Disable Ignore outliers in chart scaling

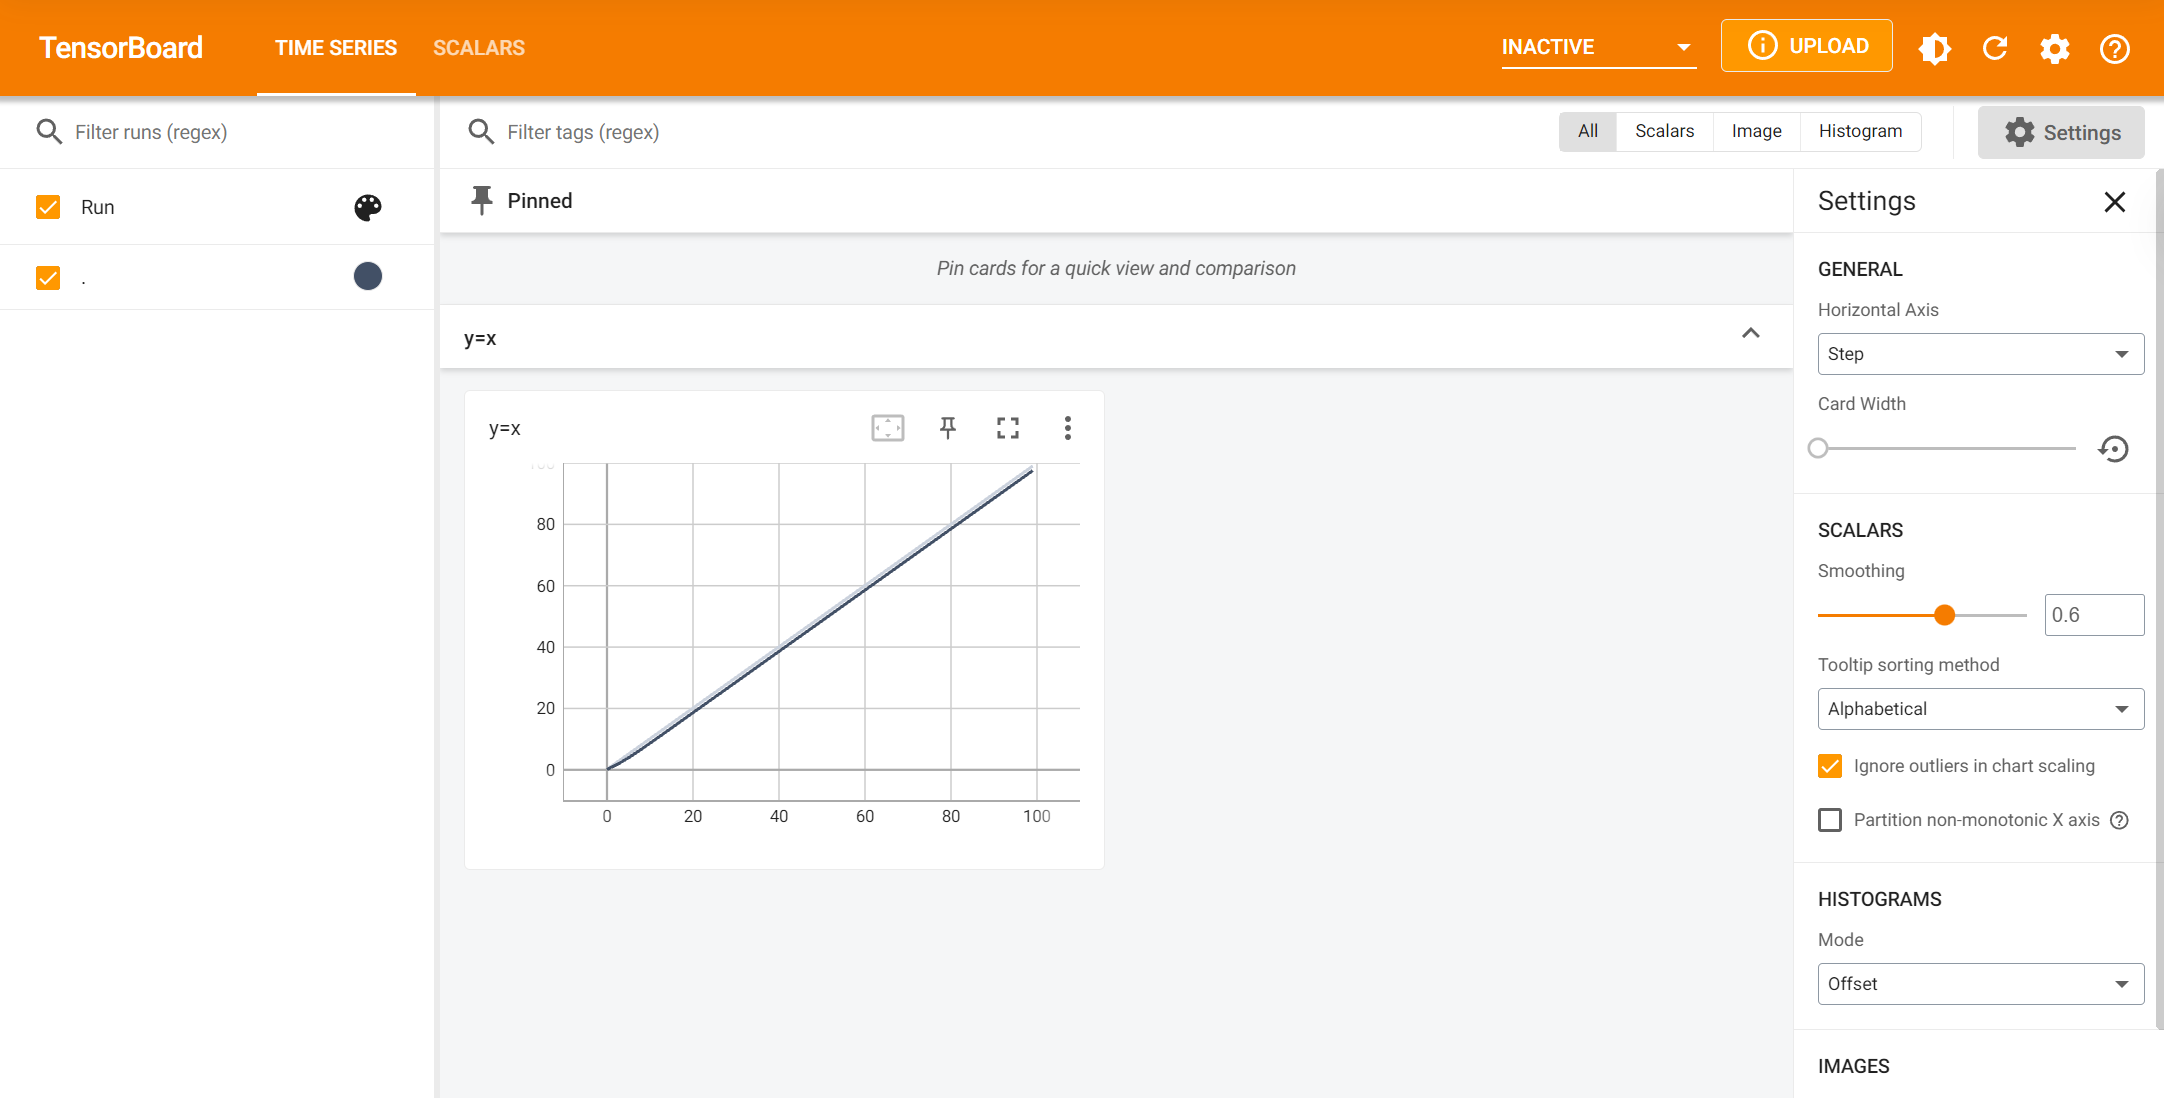pos(1830,766)
